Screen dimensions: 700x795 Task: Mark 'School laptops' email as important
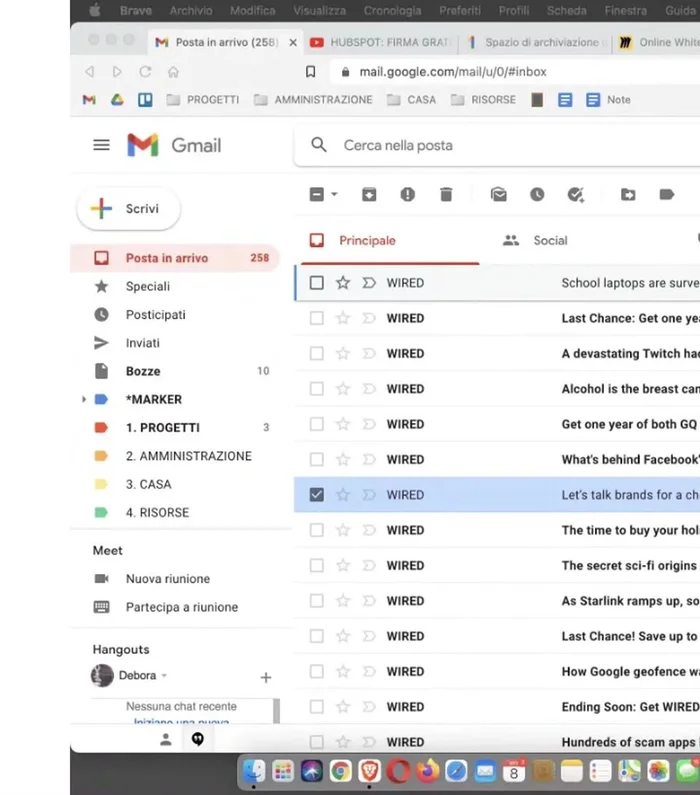pos(369,283)
